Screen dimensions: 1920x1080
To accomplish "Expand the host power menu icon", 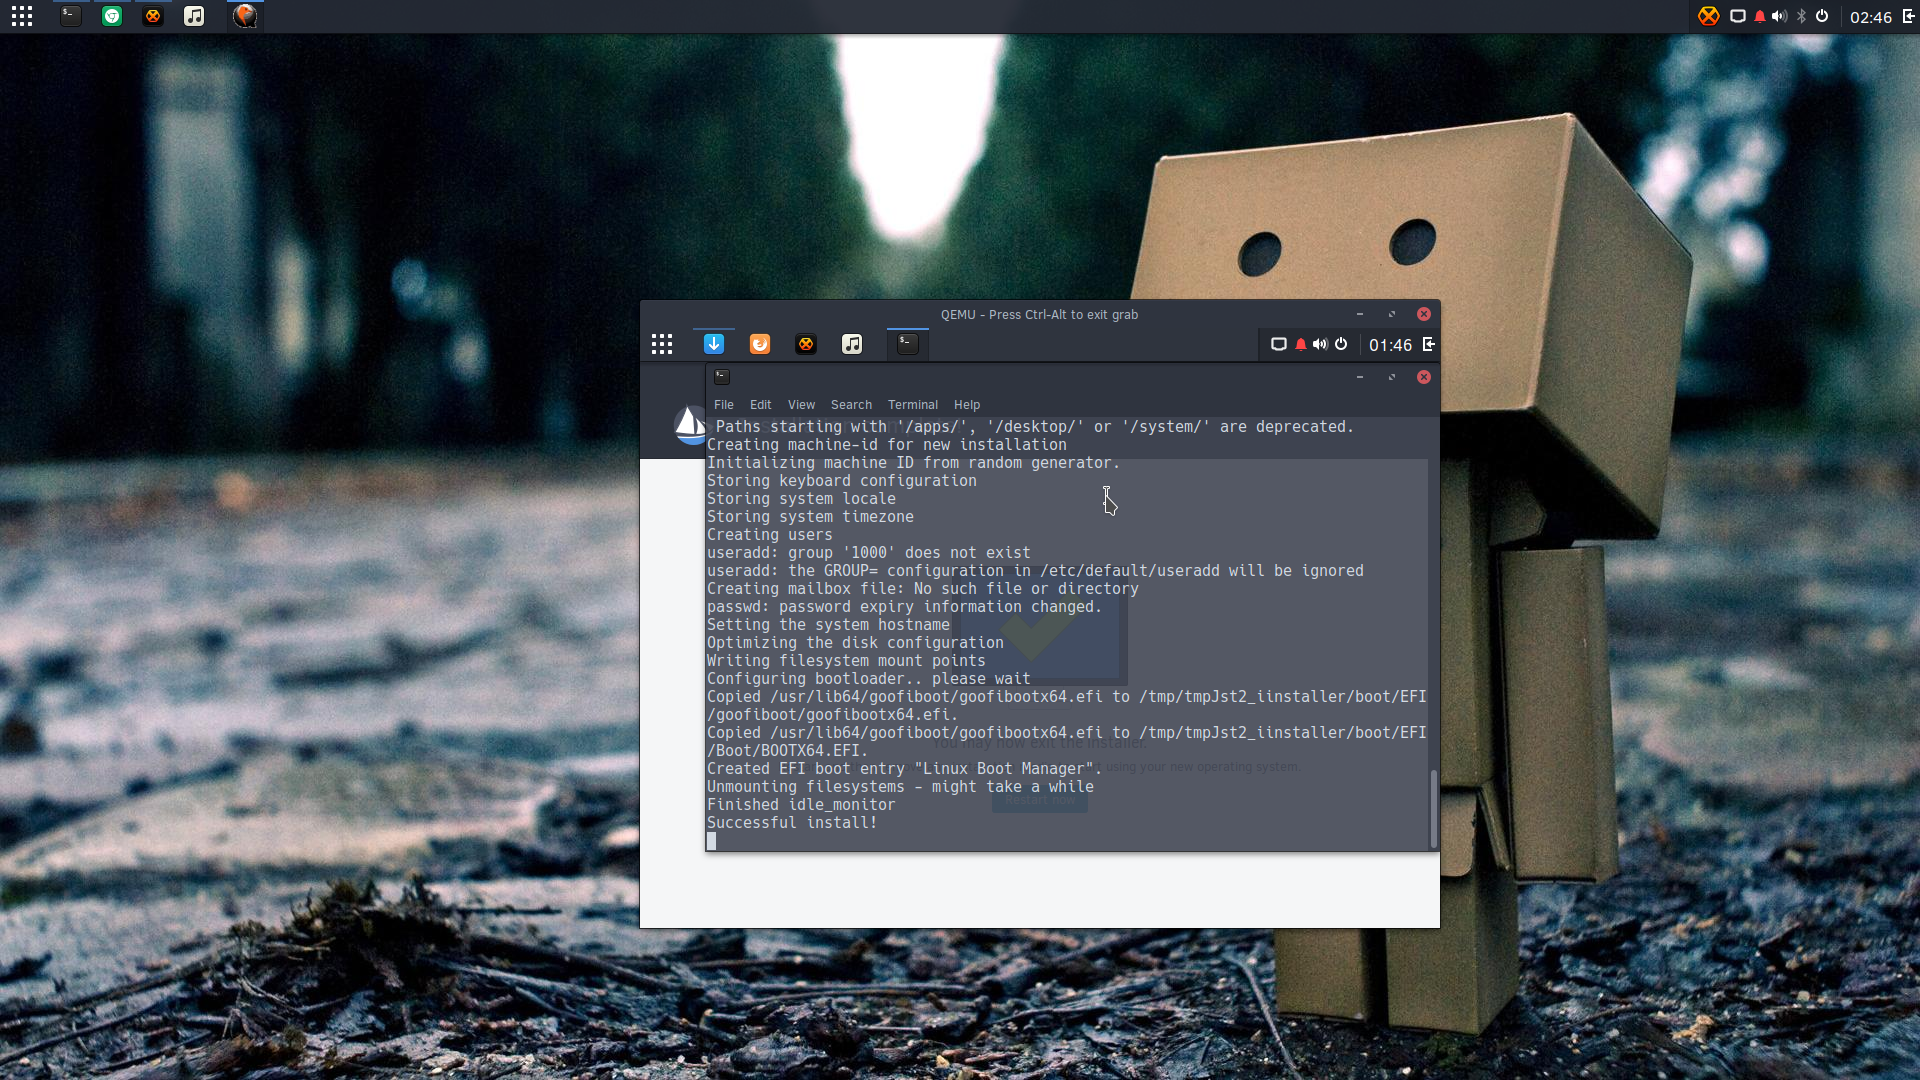I will click(x=1822, y=16).
